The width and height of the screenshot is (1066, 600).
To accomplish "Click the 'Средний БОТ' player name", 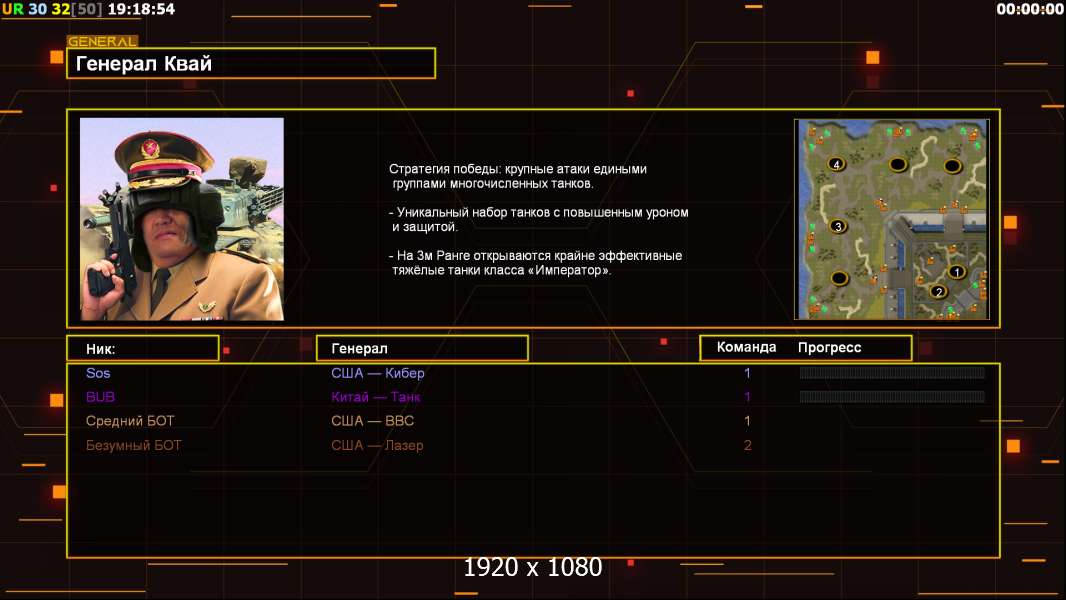I will pyautogui.click(x=130, y=421).
